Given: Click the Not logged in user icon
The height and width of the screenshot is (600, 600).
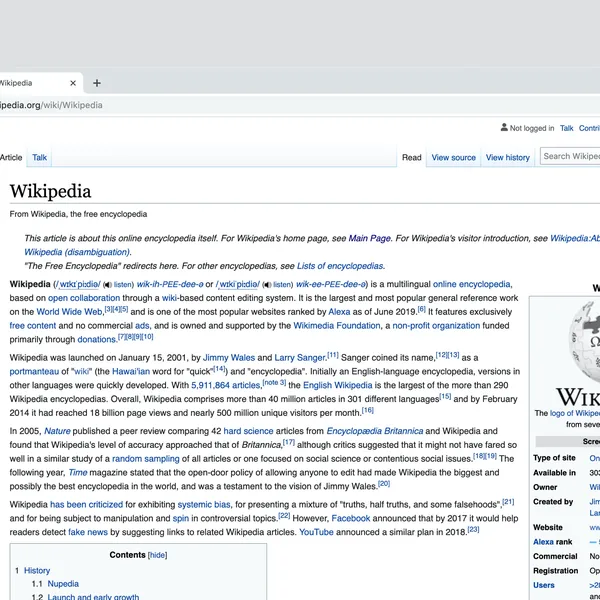Looking at the screenshot, I should [x=504, y=128].
